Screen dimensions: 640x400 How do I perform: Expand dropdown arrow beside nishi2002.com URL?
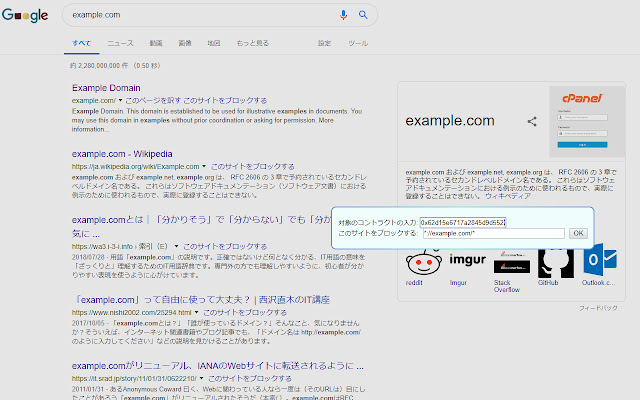pyautogui.click(x=196, y=312)
